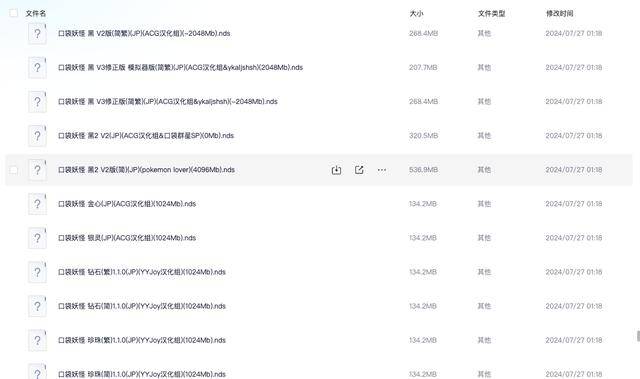Click file icon of 口袋妖怪 珍珠(繁) nds

(x=37, y=340)
